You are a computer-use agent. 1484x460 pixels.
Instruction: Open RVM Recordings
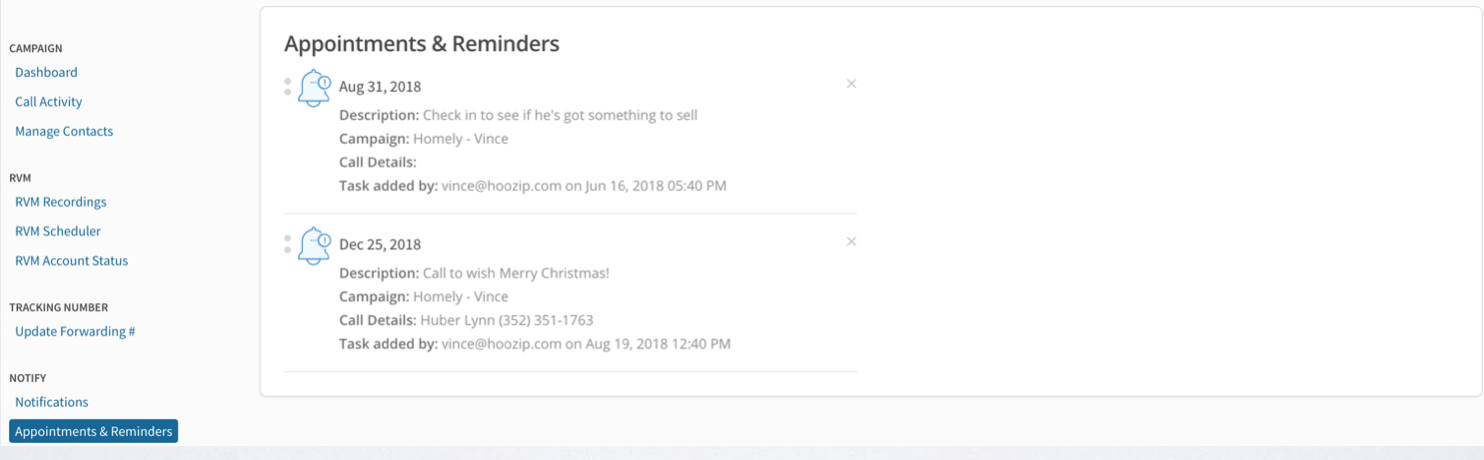pos(61,202)
